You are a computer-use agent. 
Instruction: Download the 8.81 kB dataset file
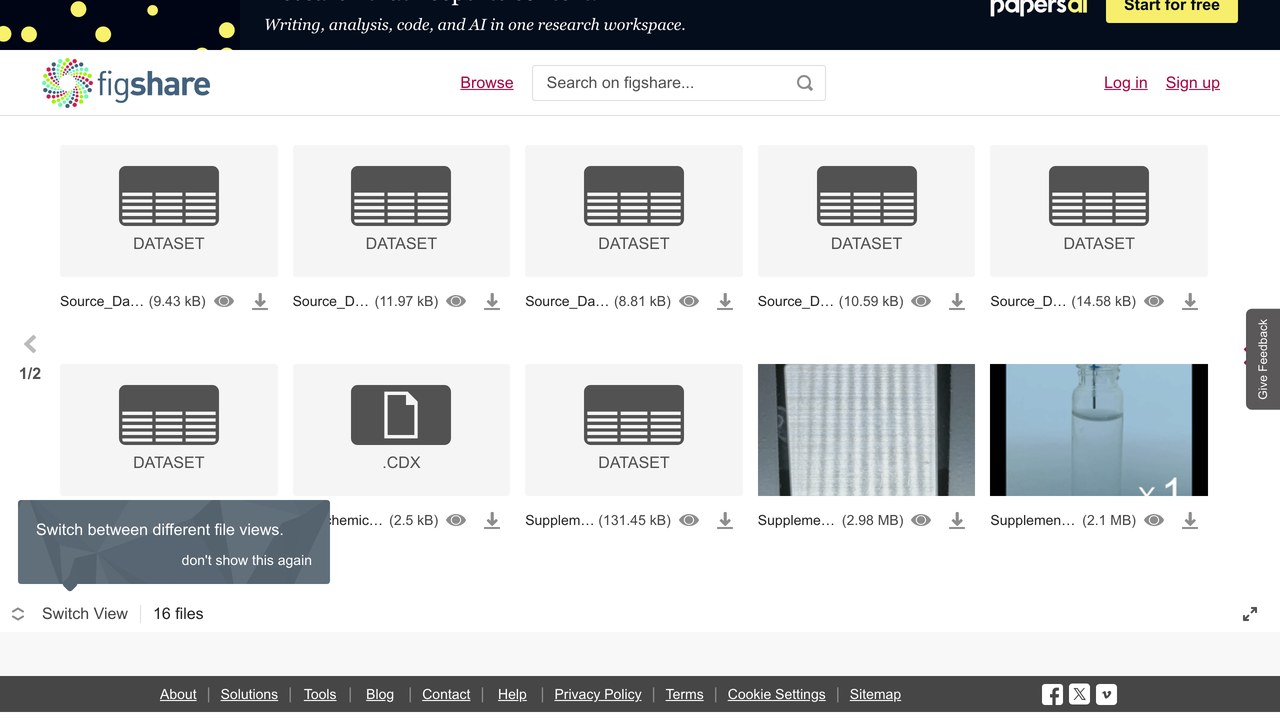pyautogui.click(x=725, y=301)
